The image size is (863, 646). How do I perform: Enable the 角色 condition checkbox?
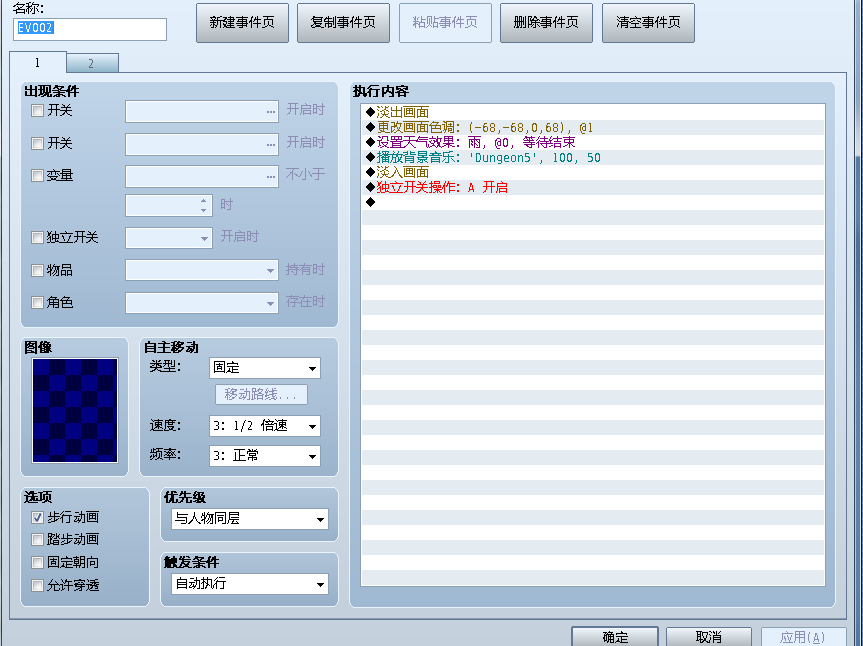[37, 303]
